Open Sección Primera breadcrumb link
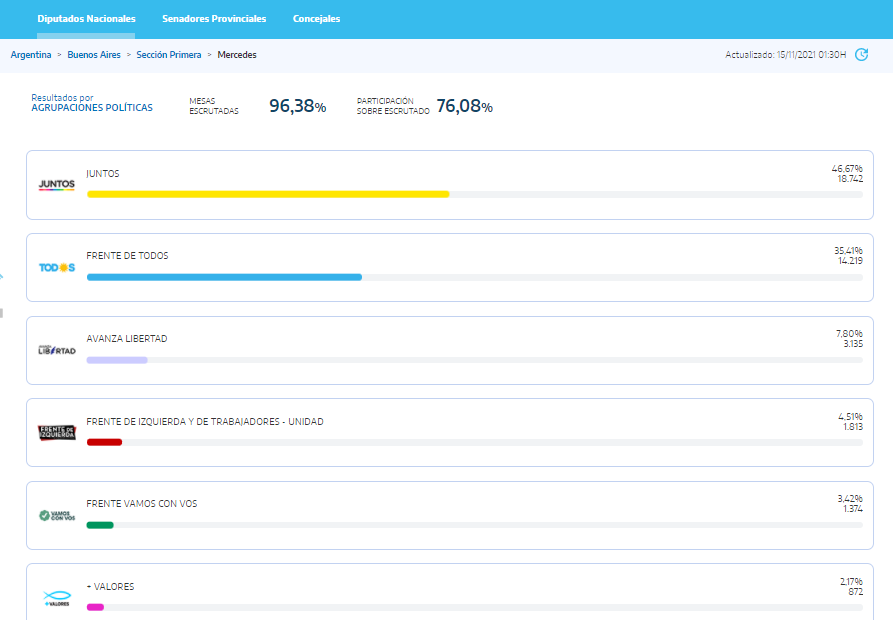The image size is (893, 620). click(x=167, y=55)
